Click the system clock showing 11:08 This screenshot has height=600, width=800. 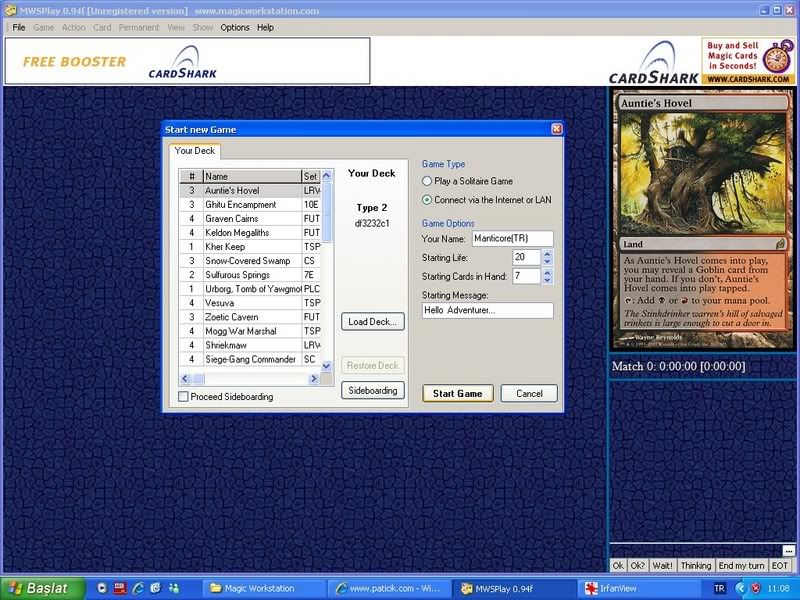[779, 588]
